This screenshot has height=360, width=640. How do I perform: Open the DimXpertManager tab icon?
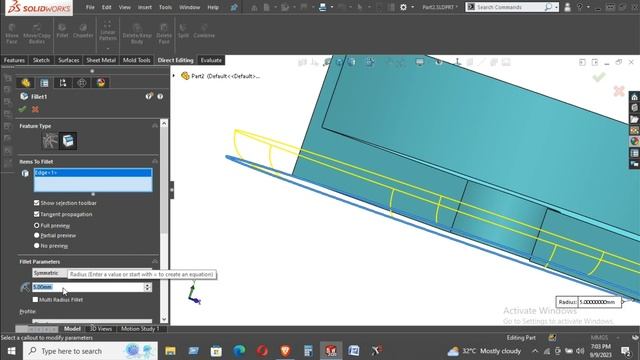pos(82,83)
